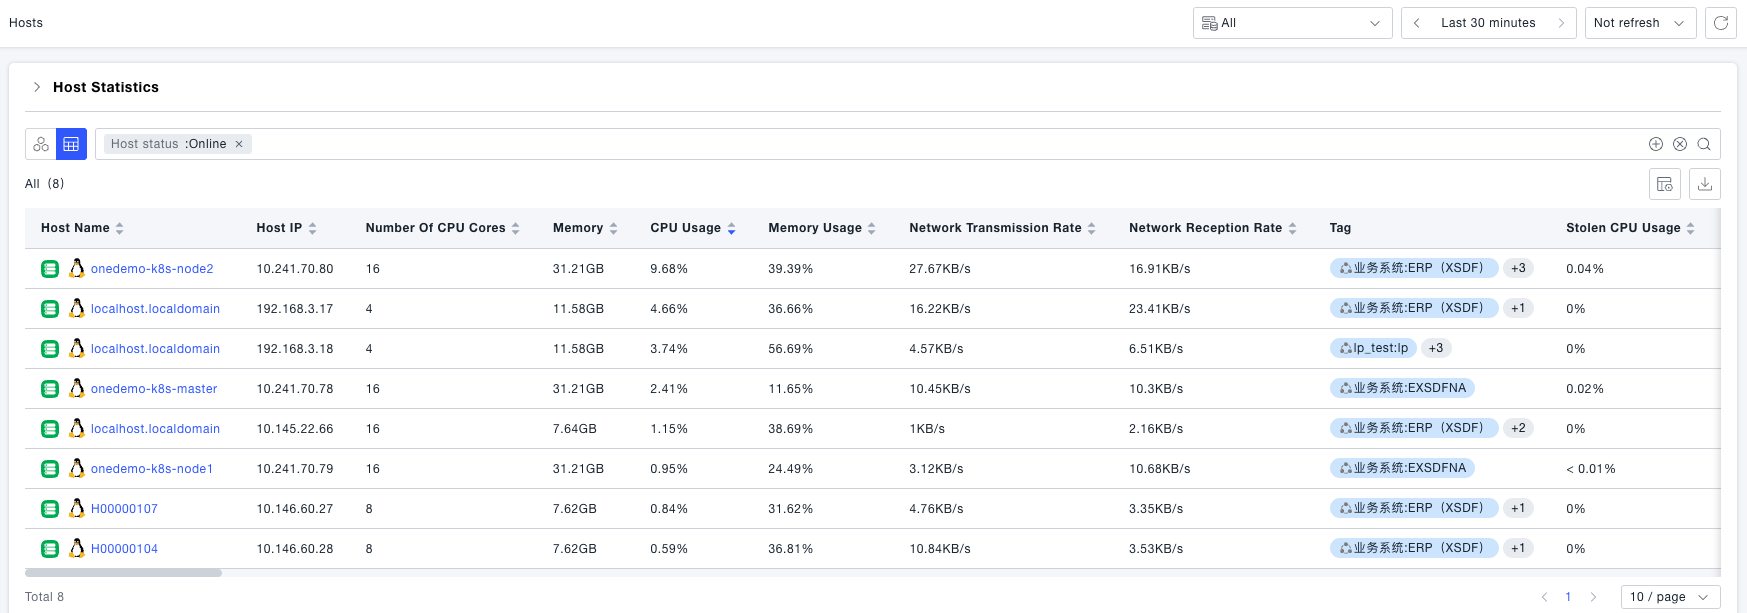Screen dimensions: 1747x613
Task: Go to previous time range arrow
Action: (x=1417, y=23)
